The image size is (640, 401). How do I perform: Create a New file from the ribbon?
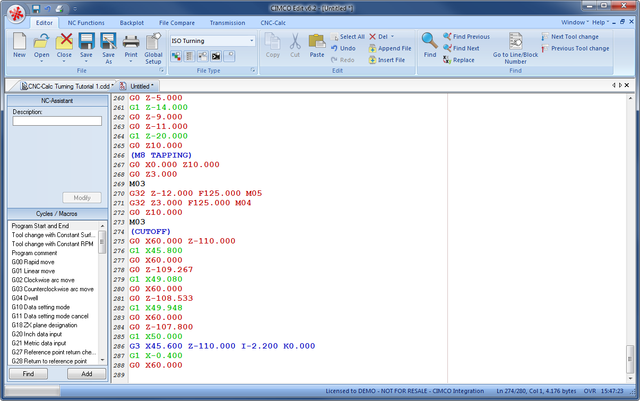(19, 45)
